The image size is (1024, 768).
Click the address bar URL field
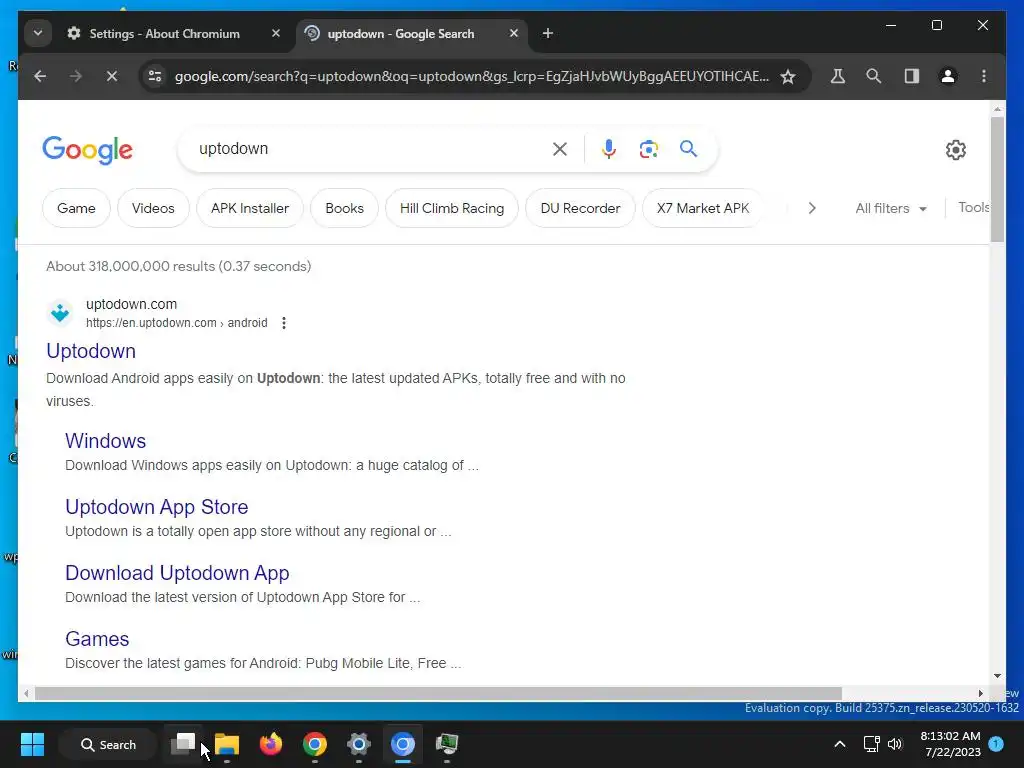[x=472, y=76]
